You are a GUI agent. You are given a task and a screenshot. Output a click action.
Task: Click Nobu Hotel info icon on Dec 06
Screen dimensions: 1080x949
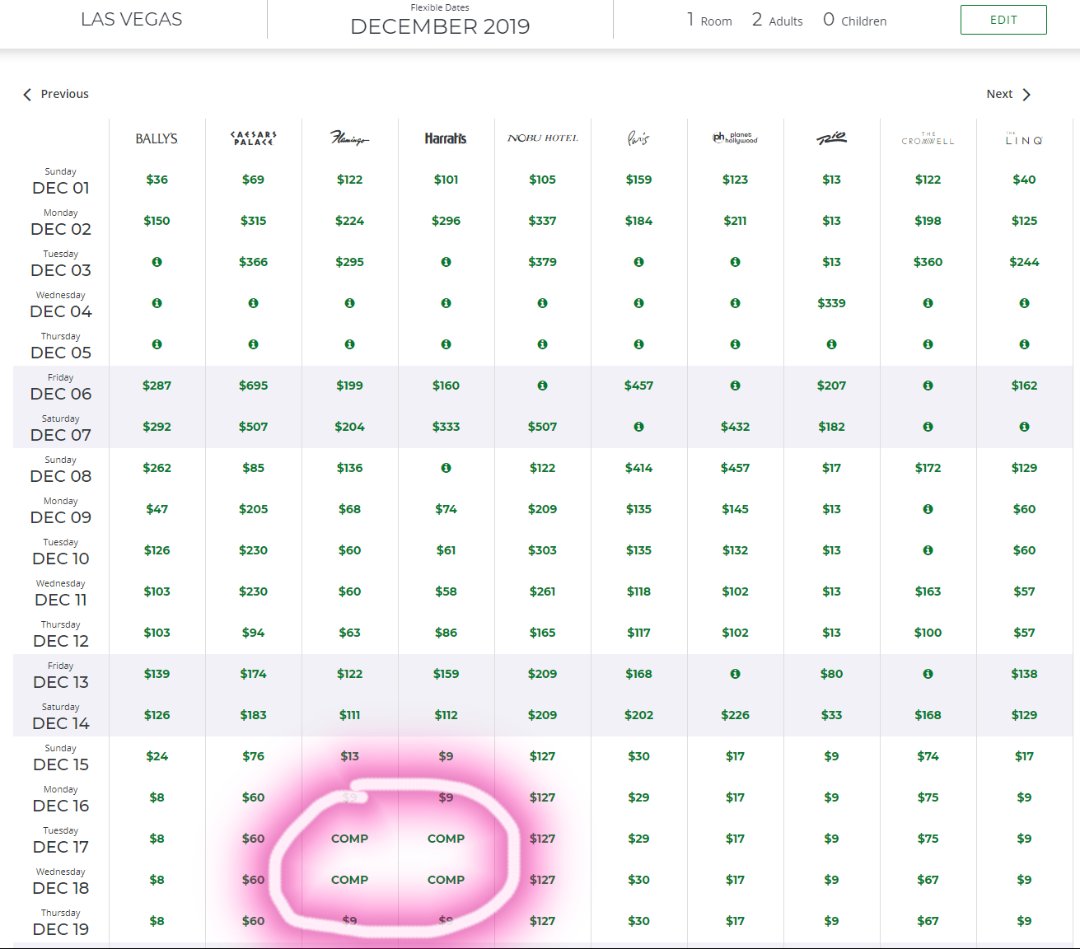(542, 385)
